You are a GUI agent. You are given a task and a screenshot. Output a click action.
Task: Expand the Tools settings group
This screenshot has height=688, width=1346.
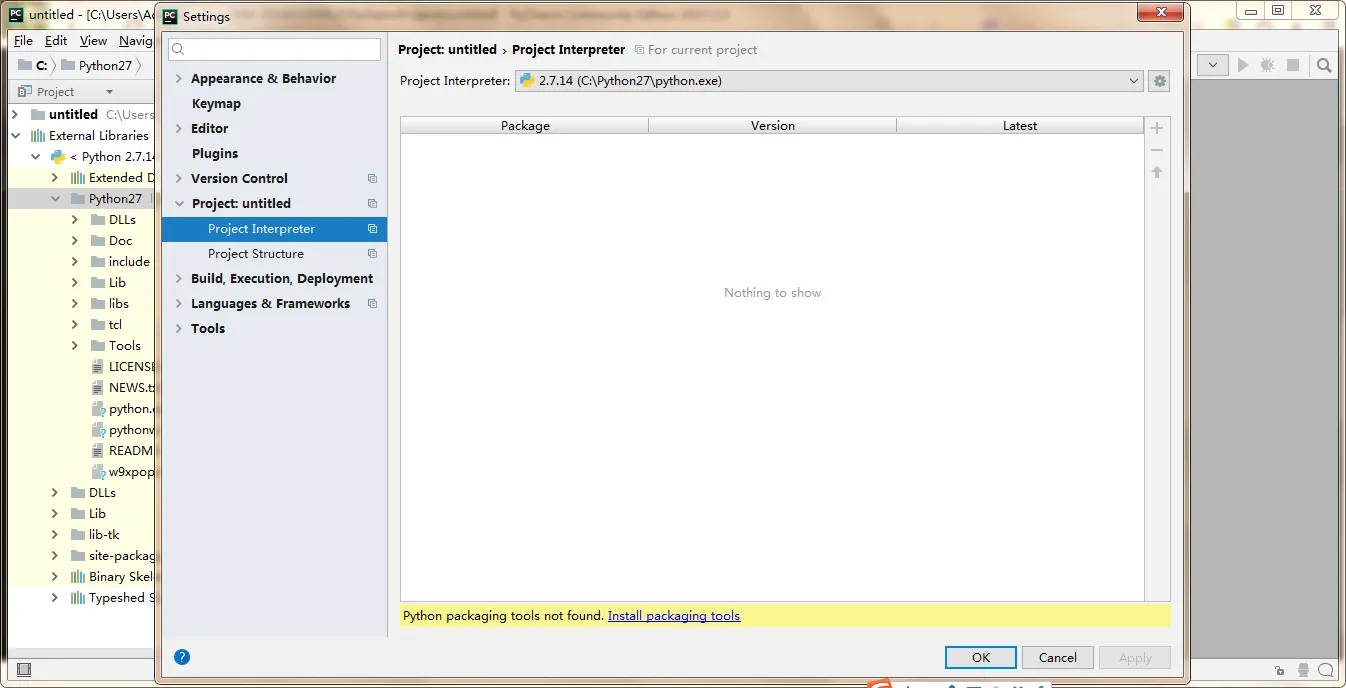pos(179,329)
